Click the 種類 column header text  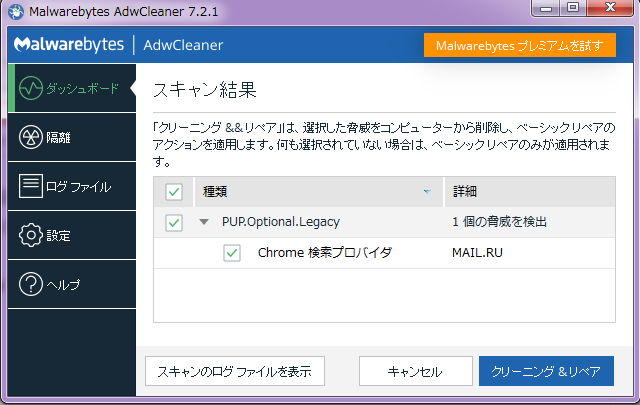(x=215, y=191)
